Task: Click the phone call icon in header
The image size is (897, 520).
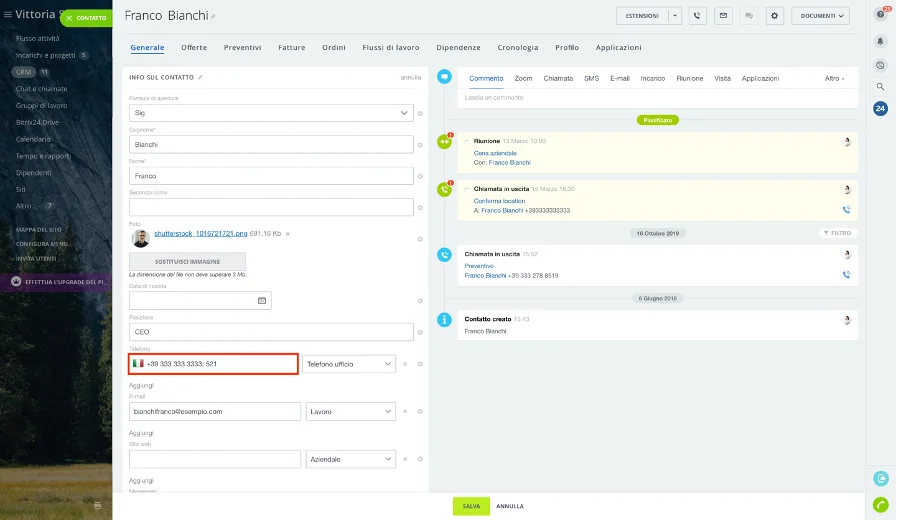Action: coord(697,16)
